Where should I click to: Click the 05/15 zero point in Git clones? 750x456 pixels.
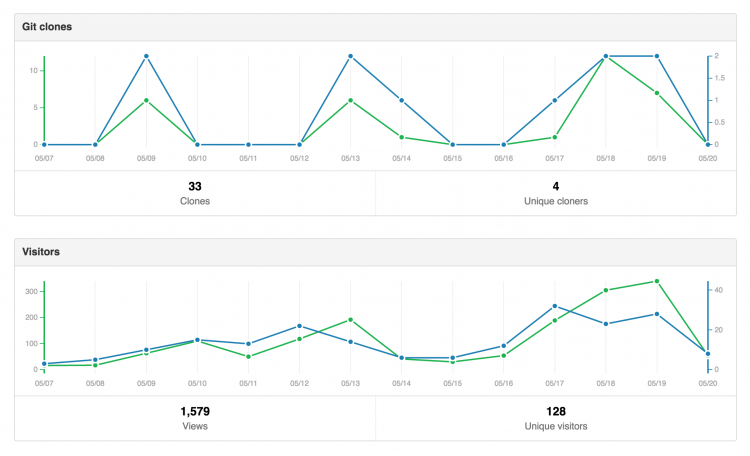pos(452,145)
